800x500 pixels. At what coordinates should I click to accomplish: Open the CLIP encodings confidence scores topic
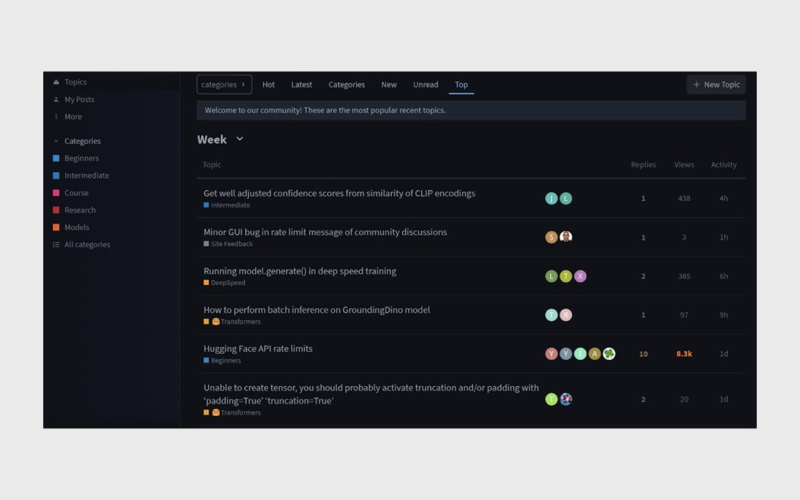coord(339,193)
